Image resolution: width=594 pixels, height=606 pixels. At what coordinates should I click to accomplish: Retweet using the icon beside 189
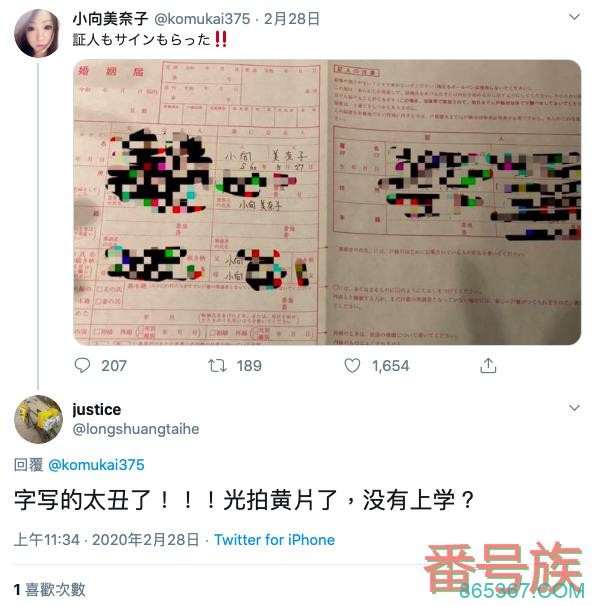pos(217,366)
